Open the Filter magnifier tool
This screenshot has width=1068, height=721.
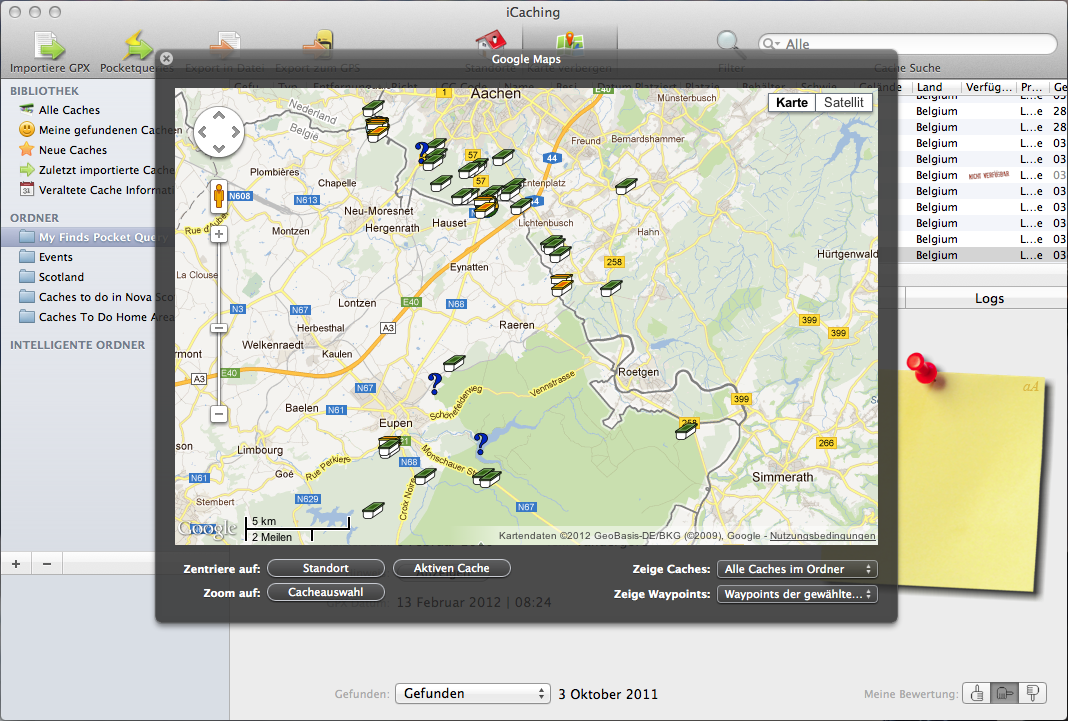point(729,45)
